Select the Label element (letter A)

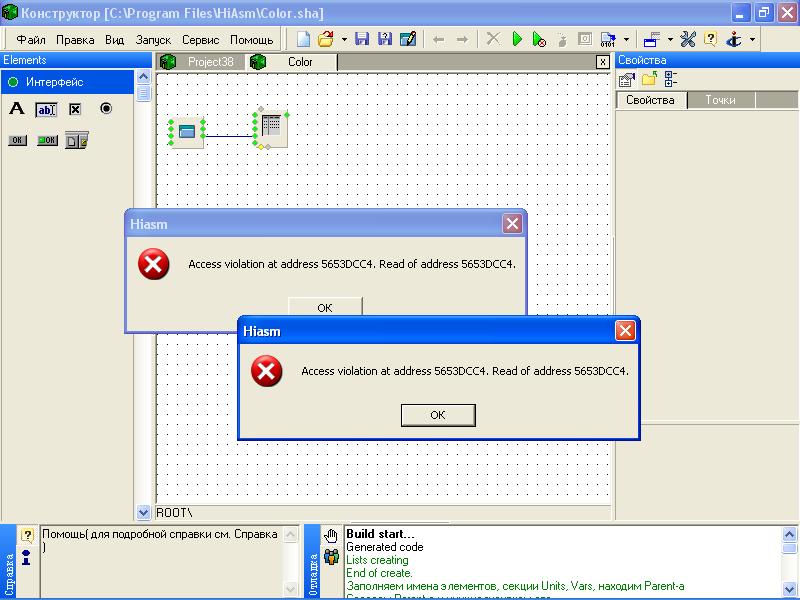tap(17, 109)
